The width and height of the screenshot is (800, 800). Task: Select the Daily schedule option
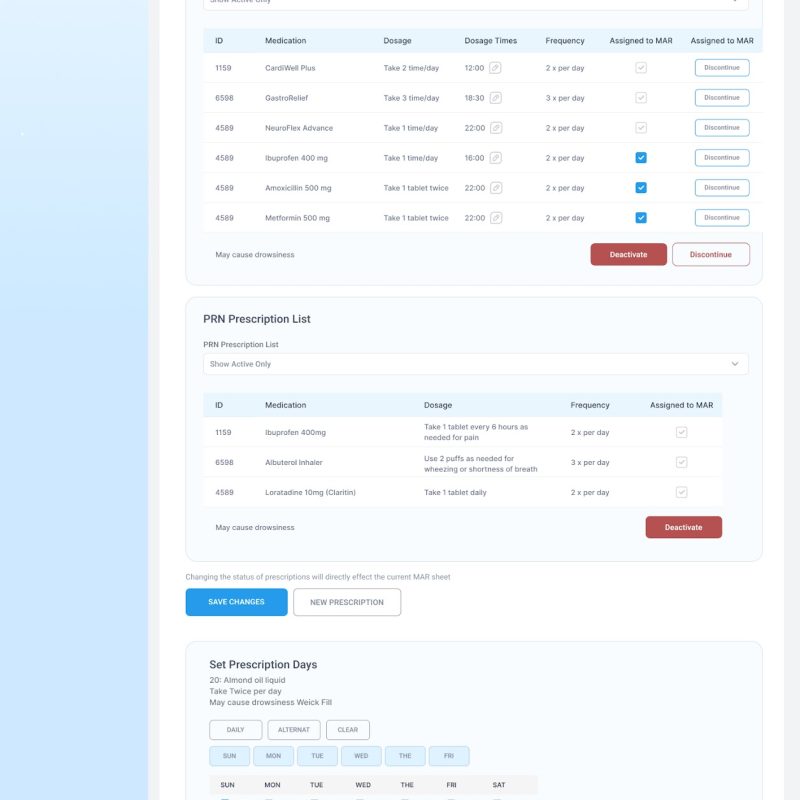(x=235, y=730)
